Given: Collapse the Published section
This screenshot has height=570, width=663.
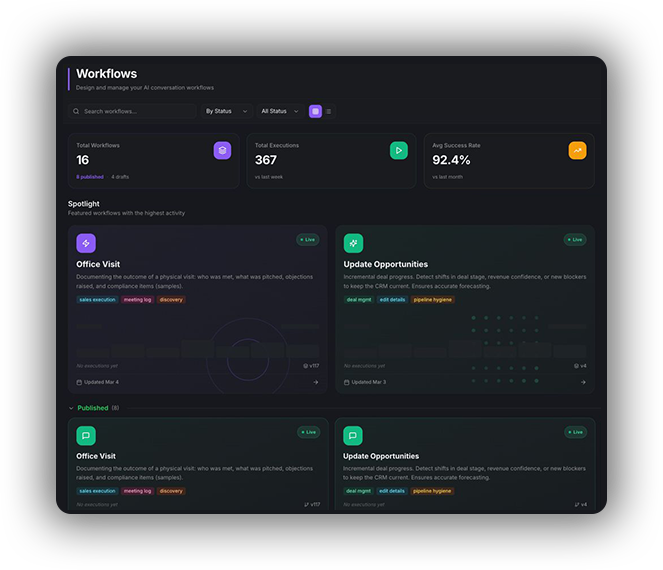Looking at the screenshot, I should [71, 408].
